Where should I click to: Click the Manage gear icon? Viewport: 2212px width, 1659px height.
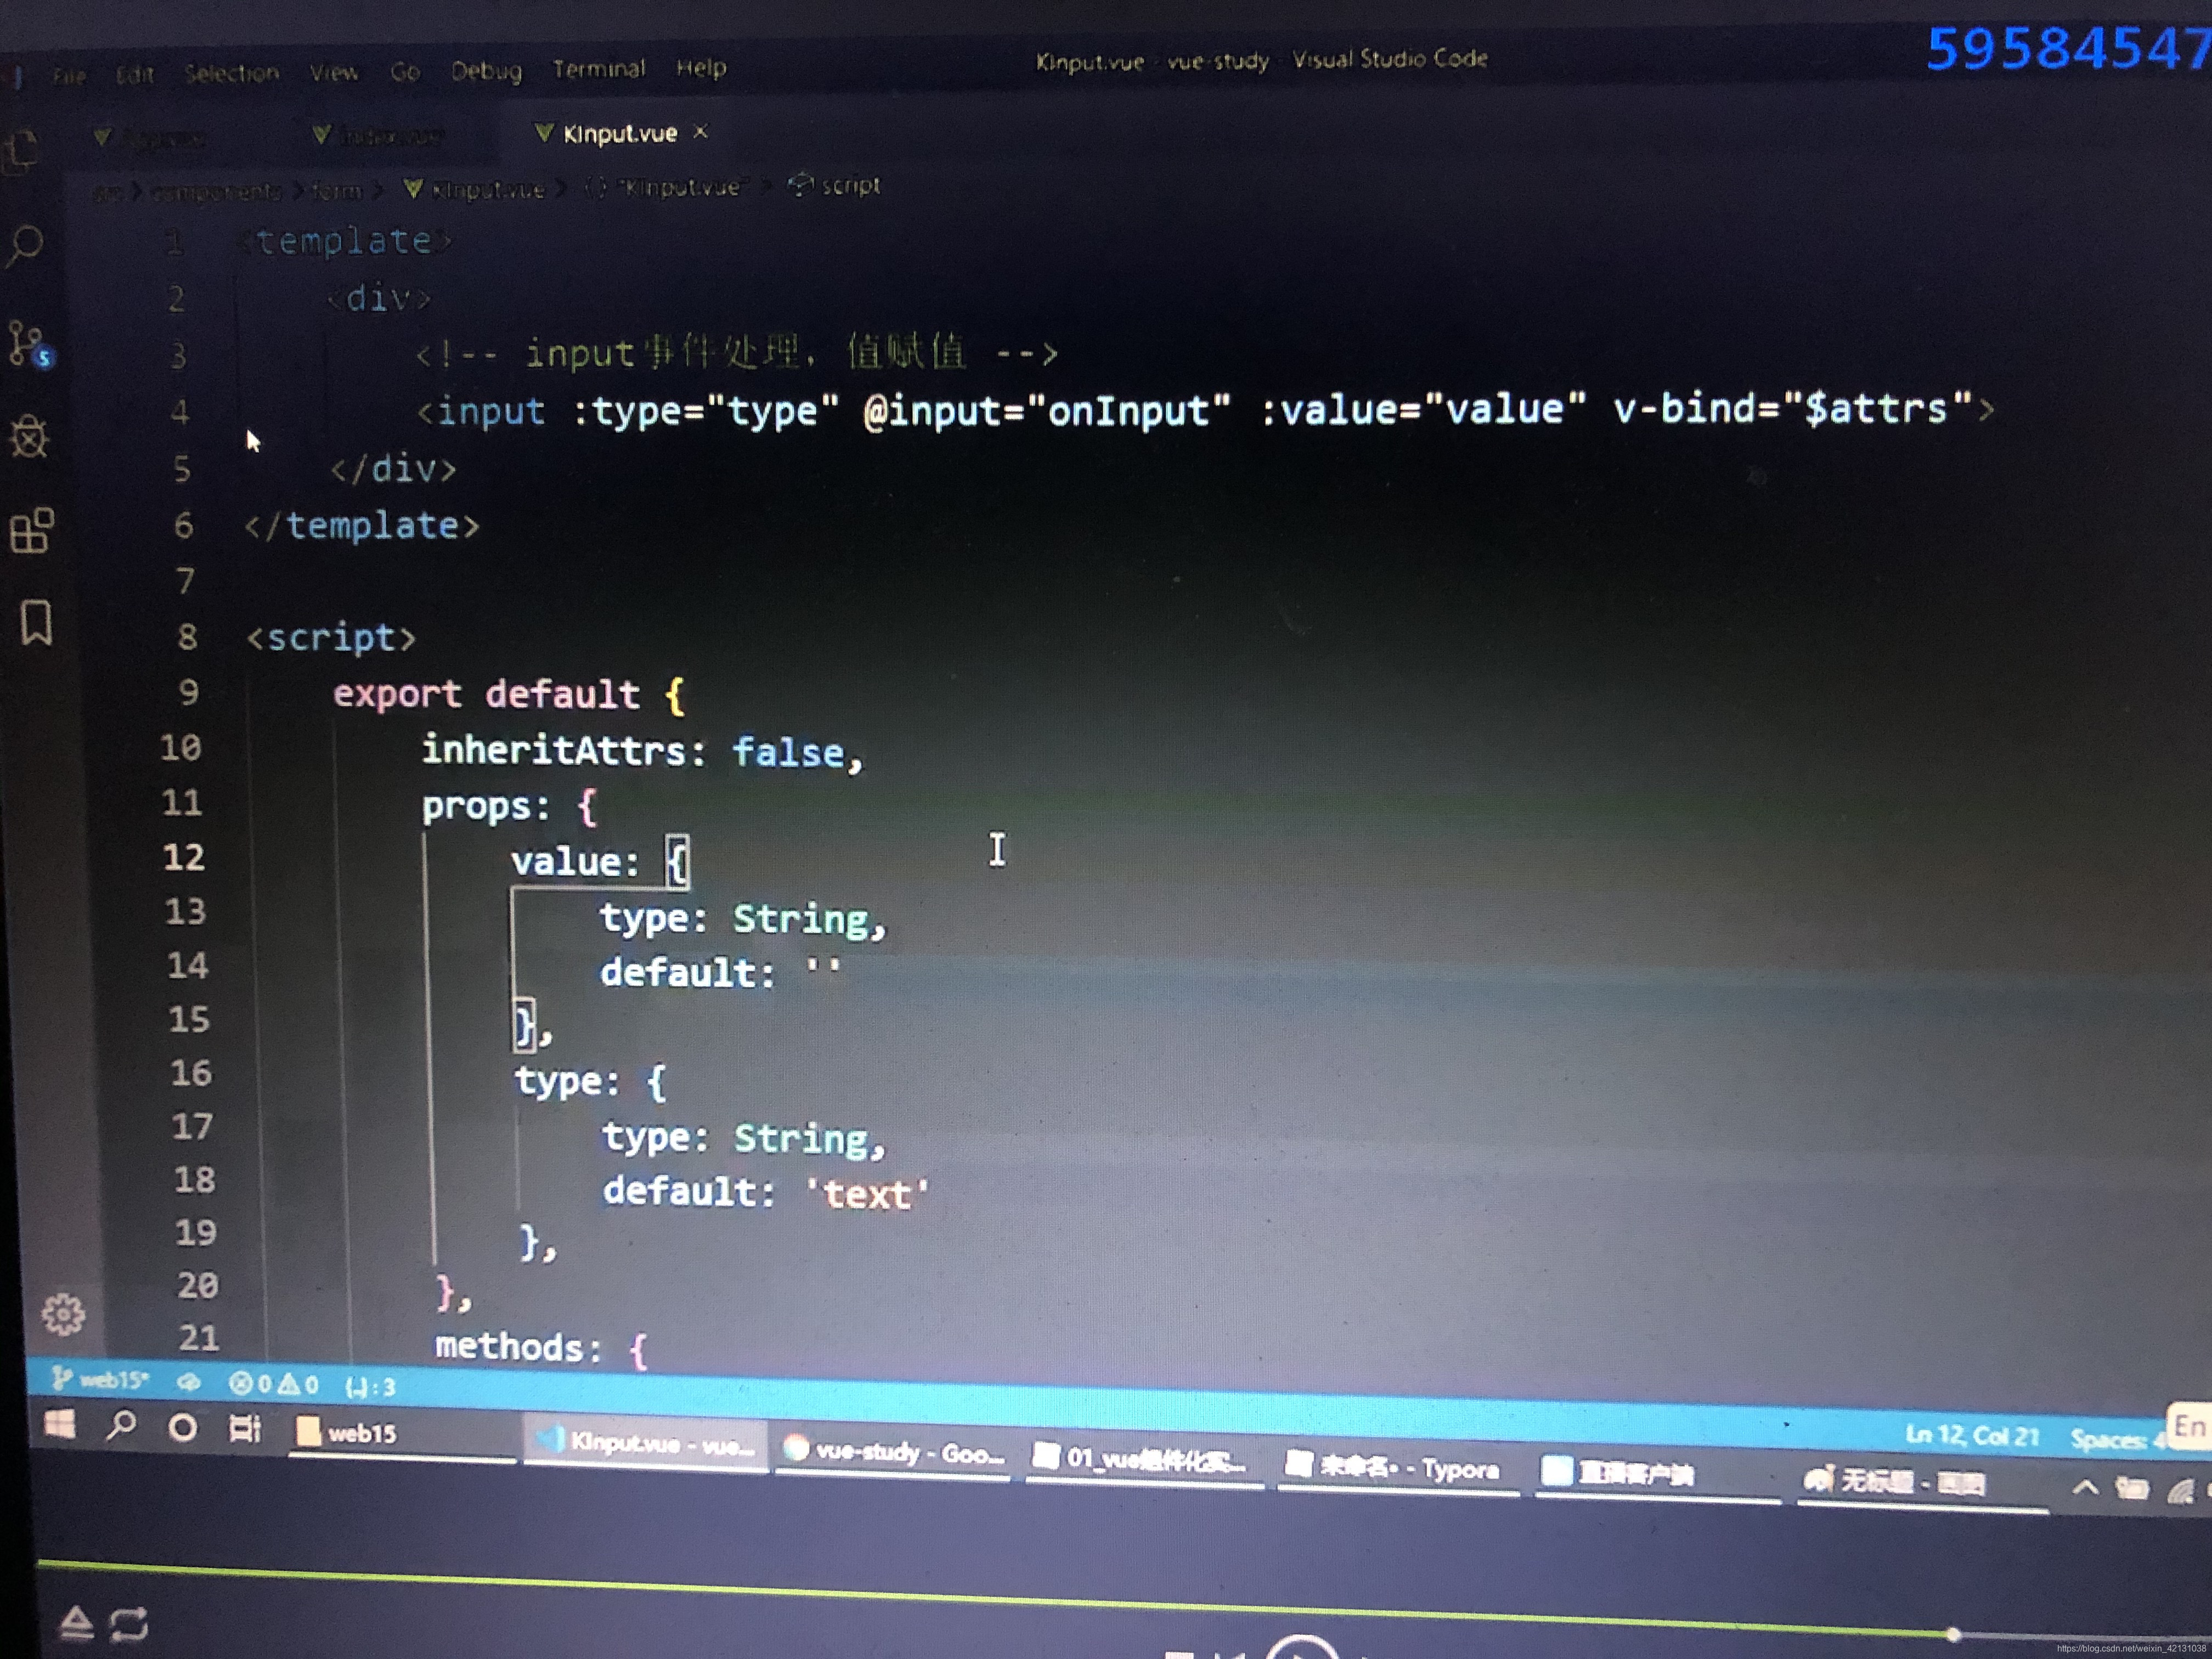[63, 1314]
